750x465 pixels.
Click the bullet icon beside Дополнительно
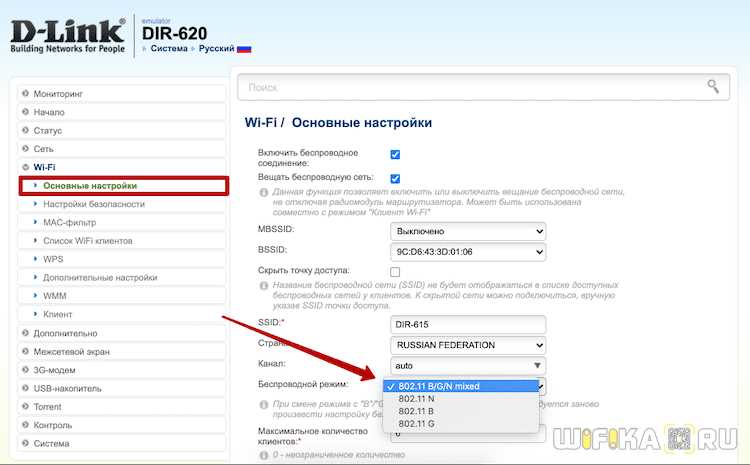pyautogui.click(x=25, y=332)
